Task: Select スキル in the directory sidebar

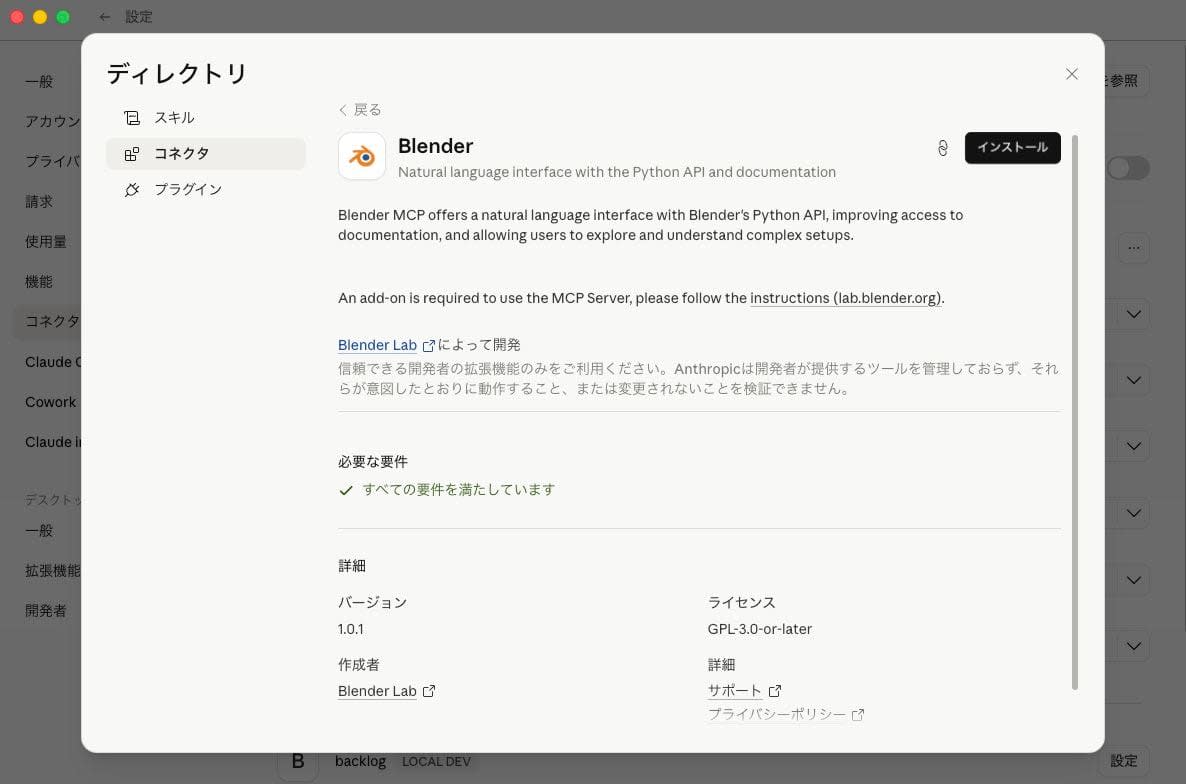Action: (x=174, y=117)
